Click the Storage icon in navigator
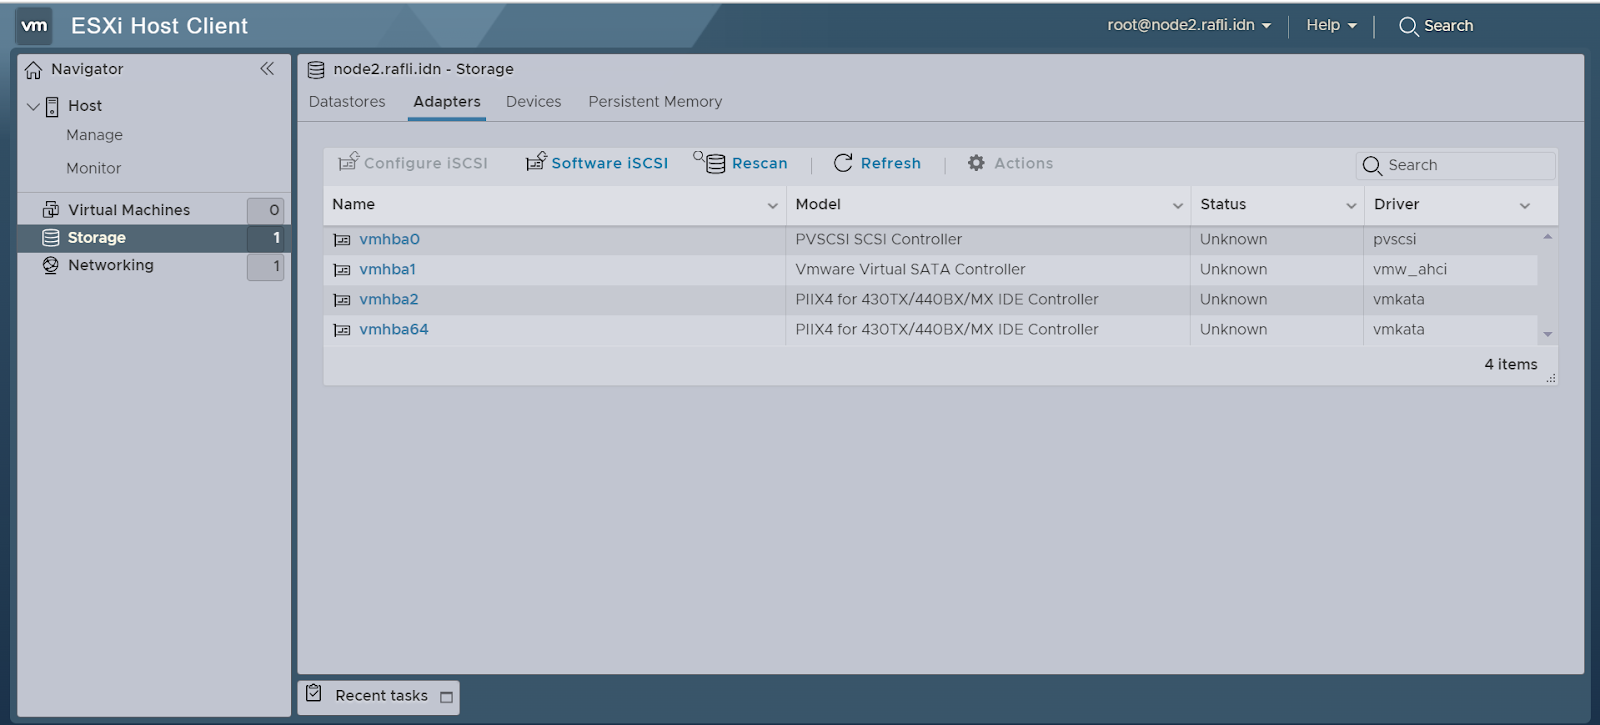This screenshot has height=725, width=1600. pos(51,237)
